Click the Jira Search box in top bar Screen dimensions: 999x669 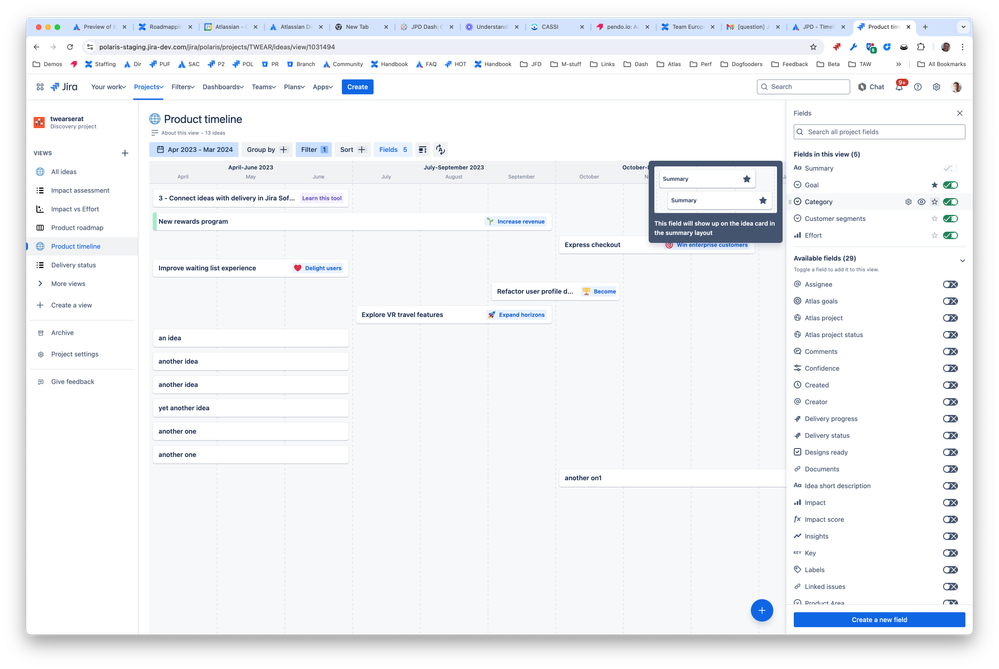tap(803, 87)
